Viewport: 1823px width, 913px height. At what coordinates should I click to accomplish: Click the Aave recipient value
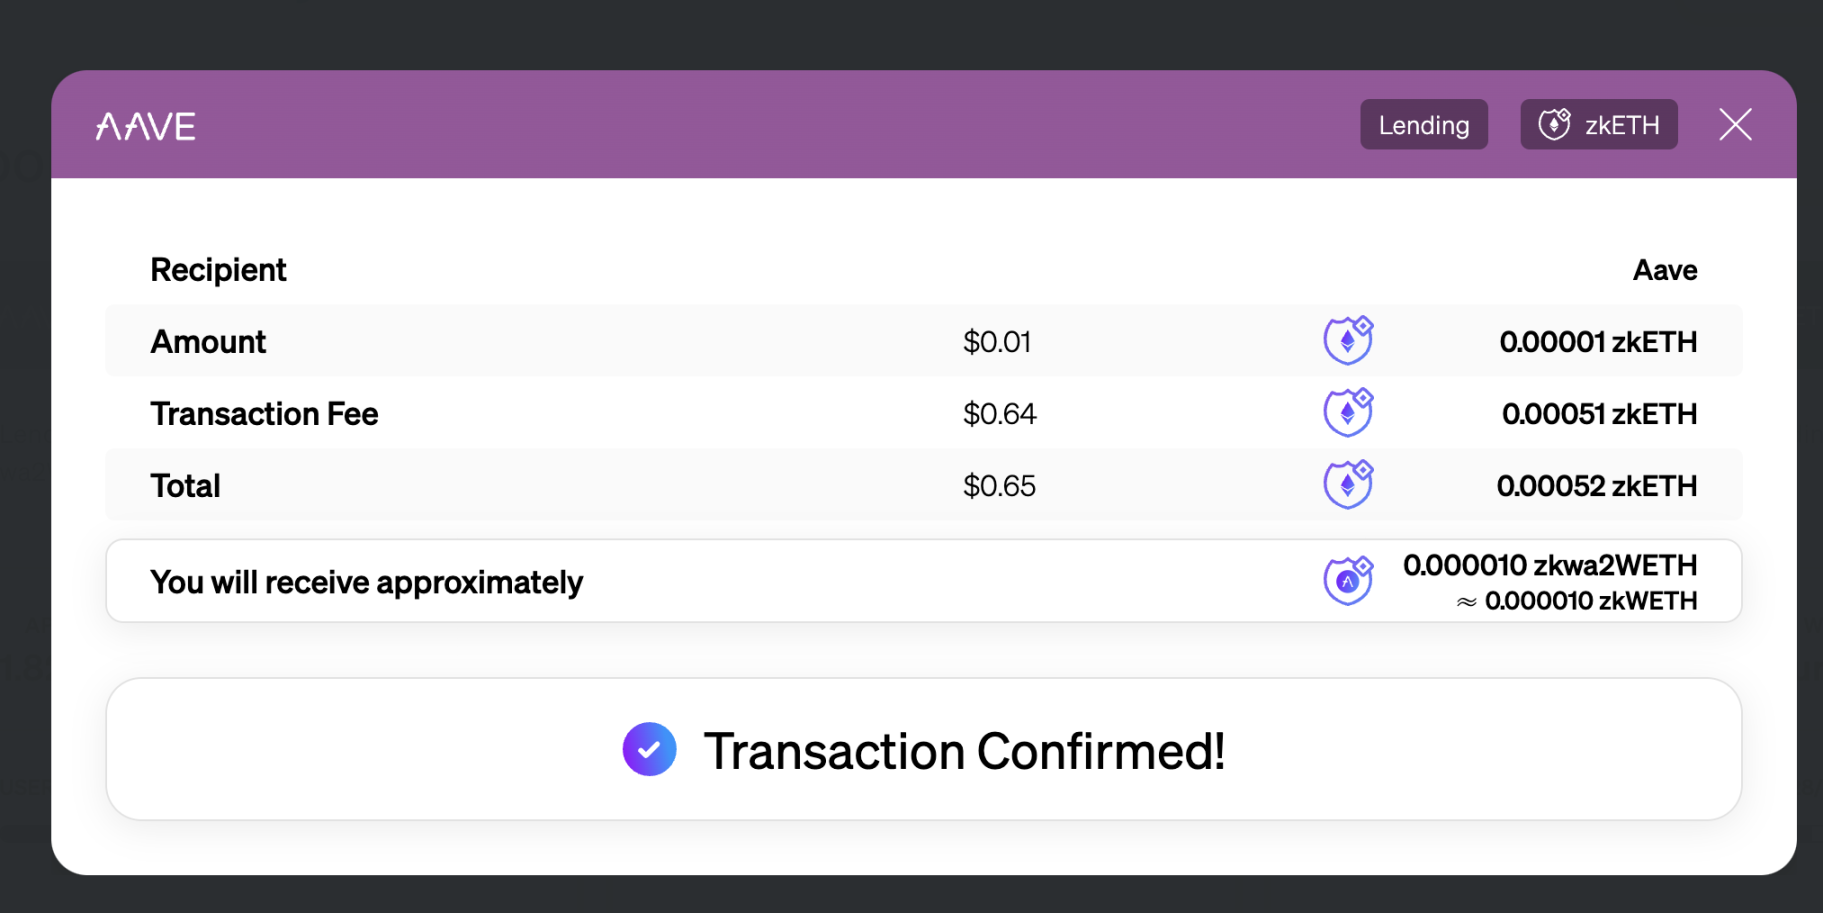[1664, 270]
